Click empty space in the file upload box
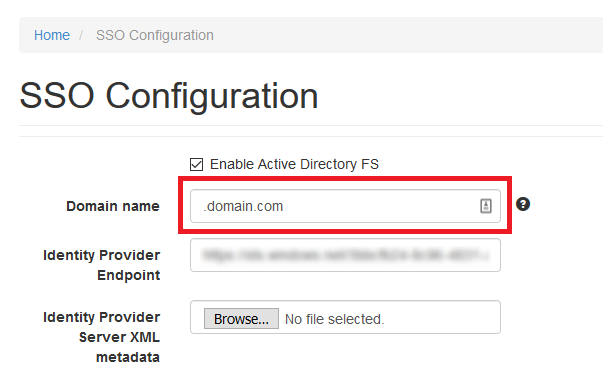This screenshot has height=370, width=603. [442, 318]
